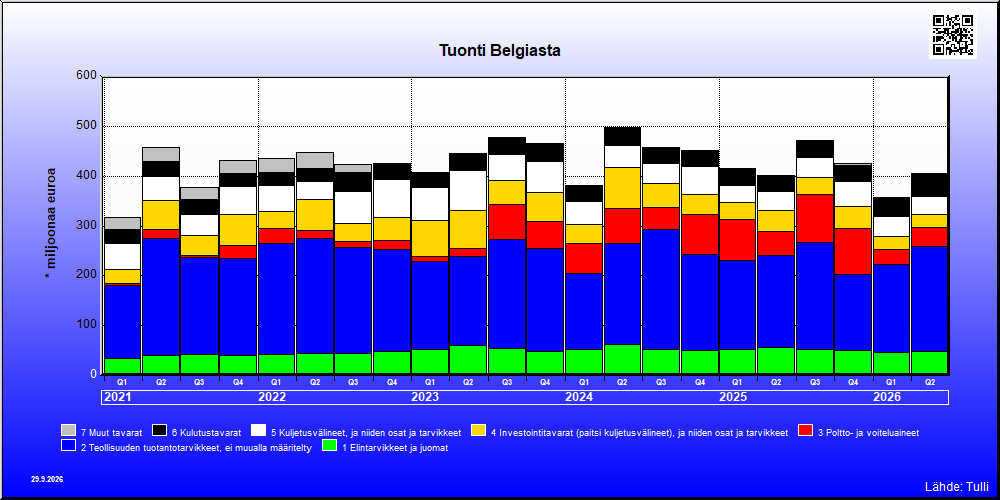
Task: Click the red segment of the 2025 Q4 bar
Action: point(853,251)
